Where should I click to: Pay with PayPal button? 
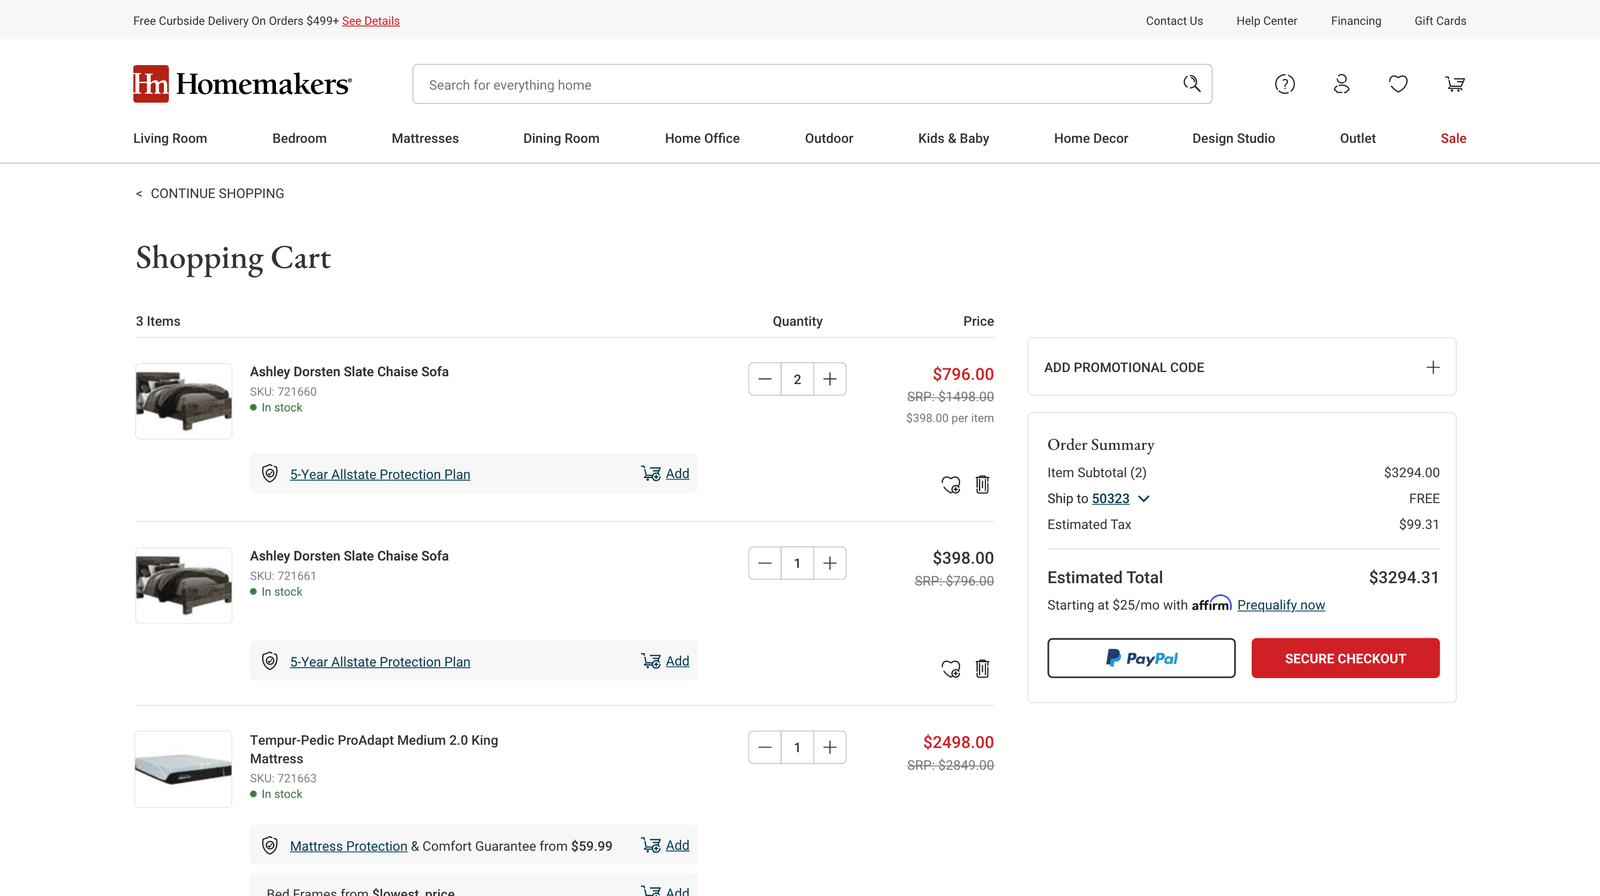[1141, 658]
